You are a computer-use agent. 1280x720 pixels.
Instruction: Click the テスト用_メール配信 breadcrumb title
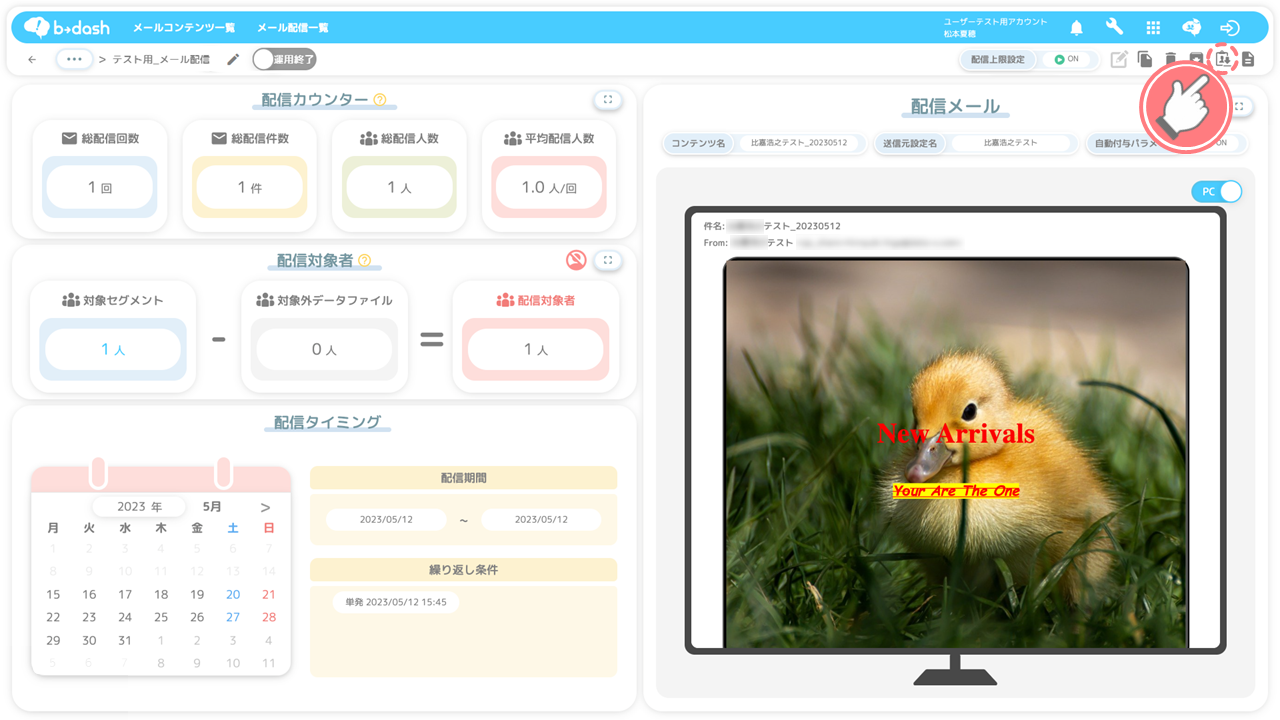pyautogui.click(x=161, y=60)
